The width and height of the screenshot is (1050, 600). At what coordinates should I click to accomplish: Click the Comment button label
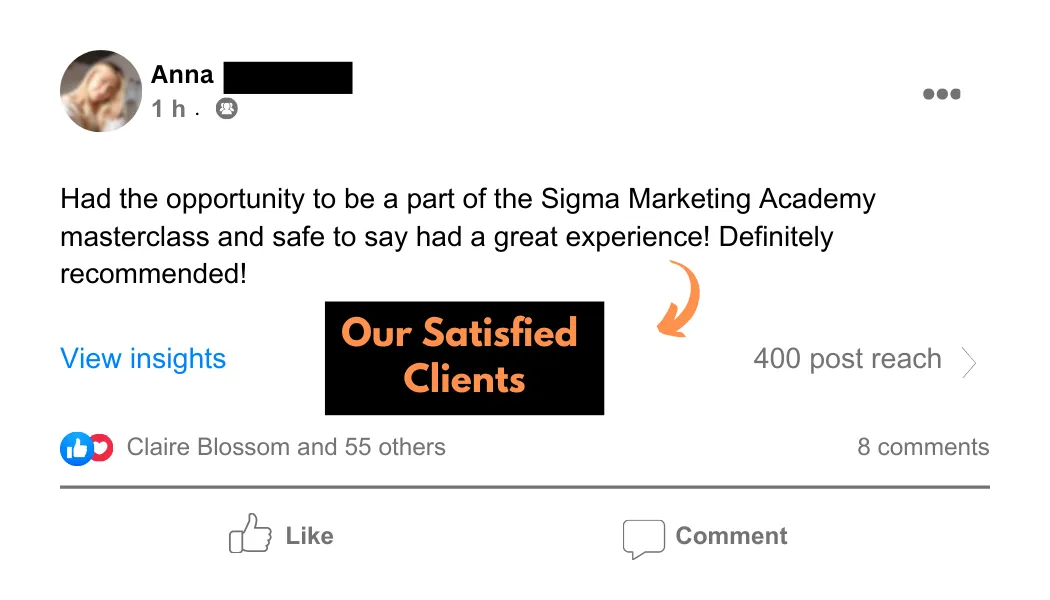[731, 536]
